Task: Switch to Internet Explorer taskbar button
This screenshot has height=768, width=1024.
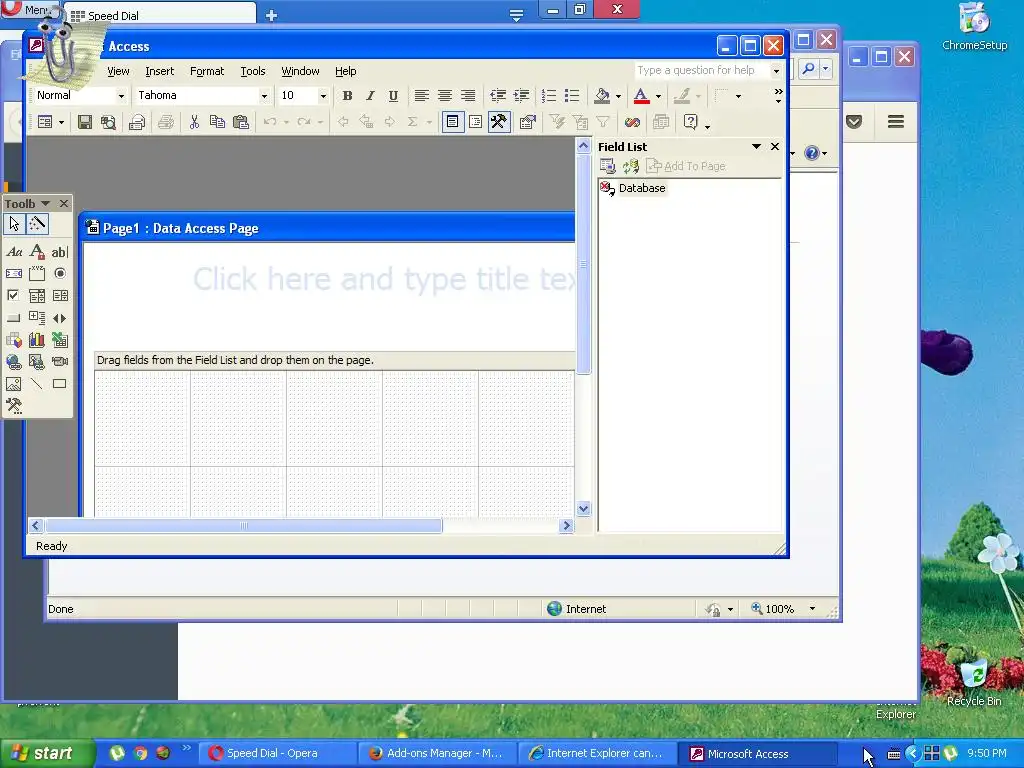Action: point(598,753)
